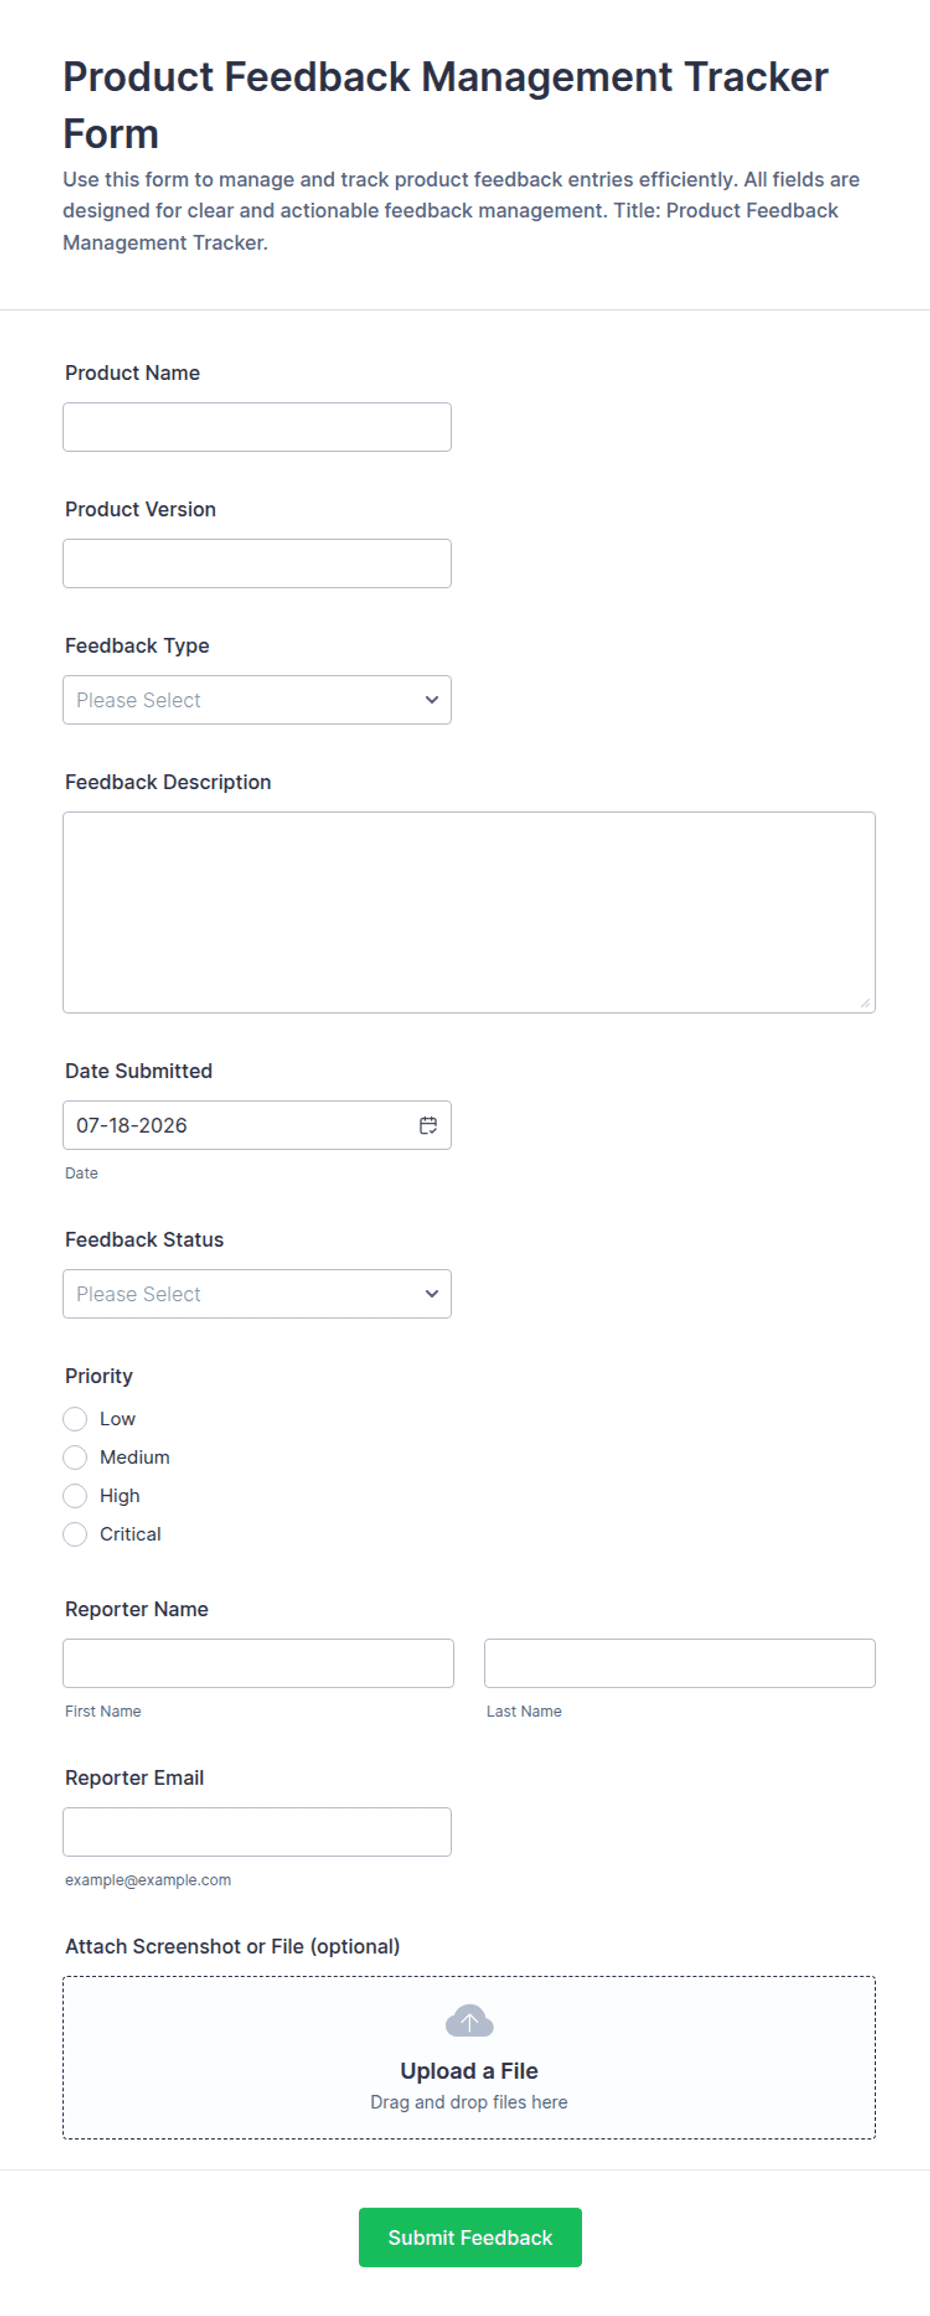The image size is (930, 2316).
Task: Open the Feedback Type dropdown
Action: (x=257, y=700)
